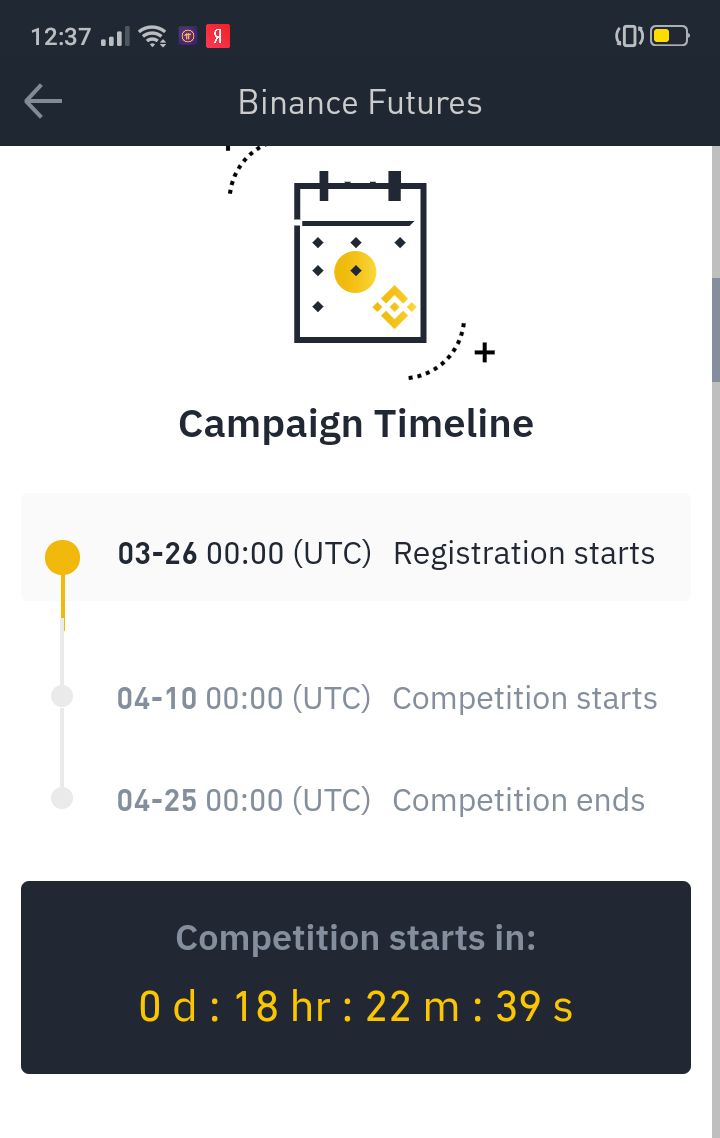This screenshot has width=720, height=1138.
Task: Tap the vibrate mode status icon
Action: point(629,36)
